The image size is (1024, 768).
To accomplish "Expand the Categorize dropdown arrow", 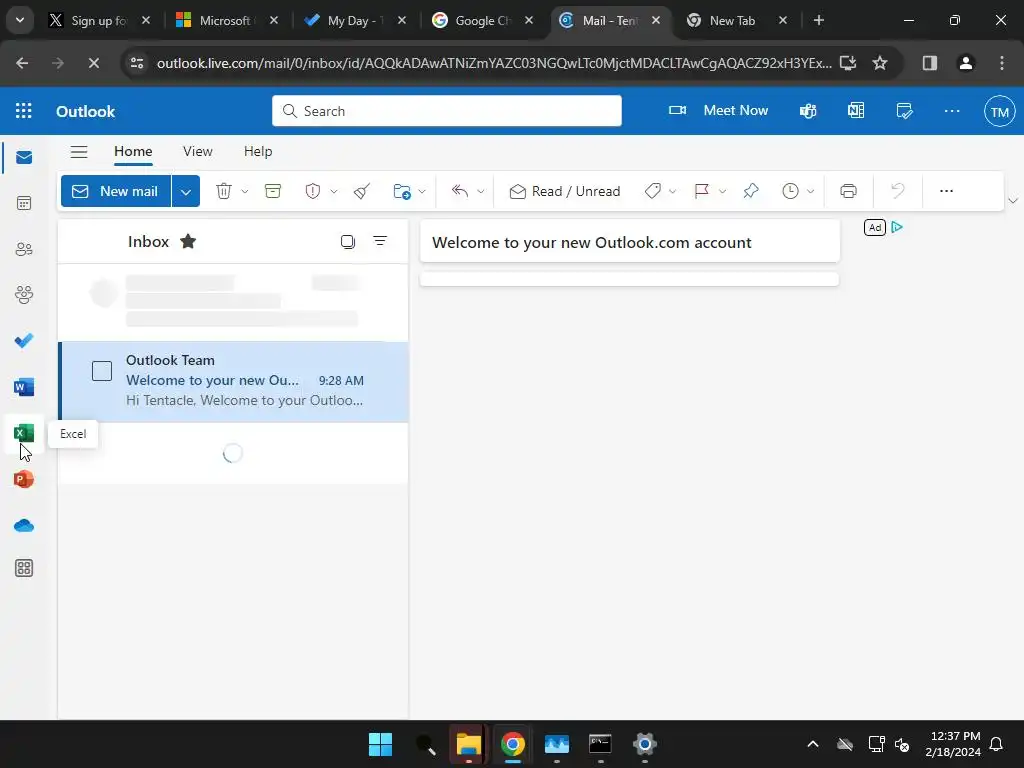I will coord(672,191).
